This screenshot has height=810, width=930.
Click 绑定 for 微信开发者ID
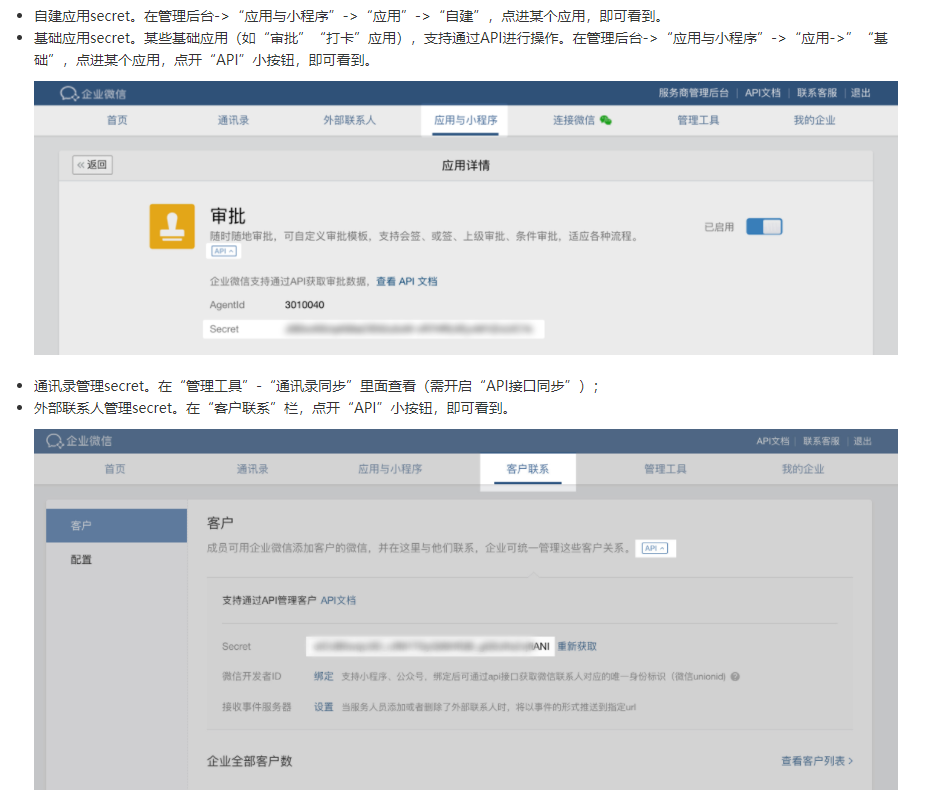tap(324, 677)
